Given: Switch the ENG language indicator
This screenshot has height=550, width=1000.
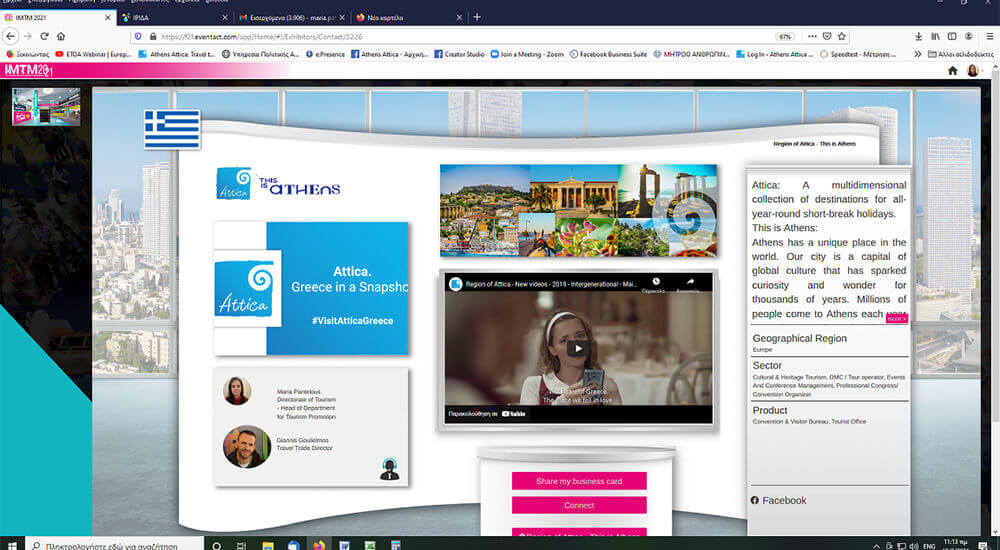Looking at the screenshot, I should (x=929, y=546).
